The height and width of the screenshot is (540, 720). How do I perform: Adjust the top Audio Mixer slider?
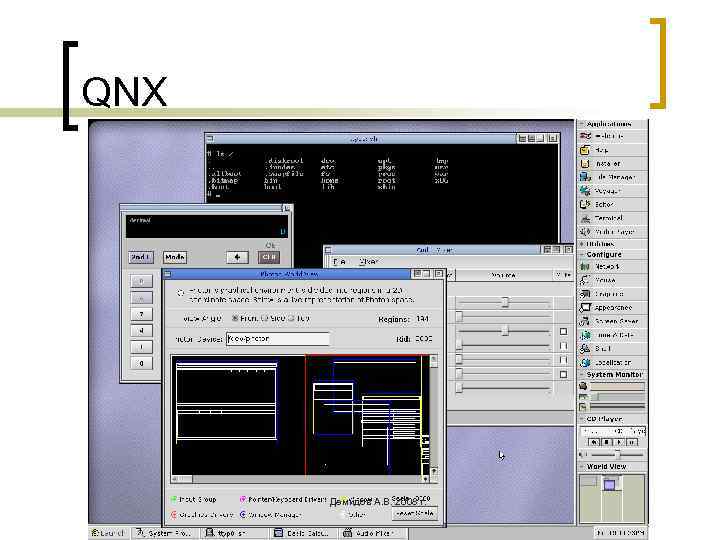point(504,302)
